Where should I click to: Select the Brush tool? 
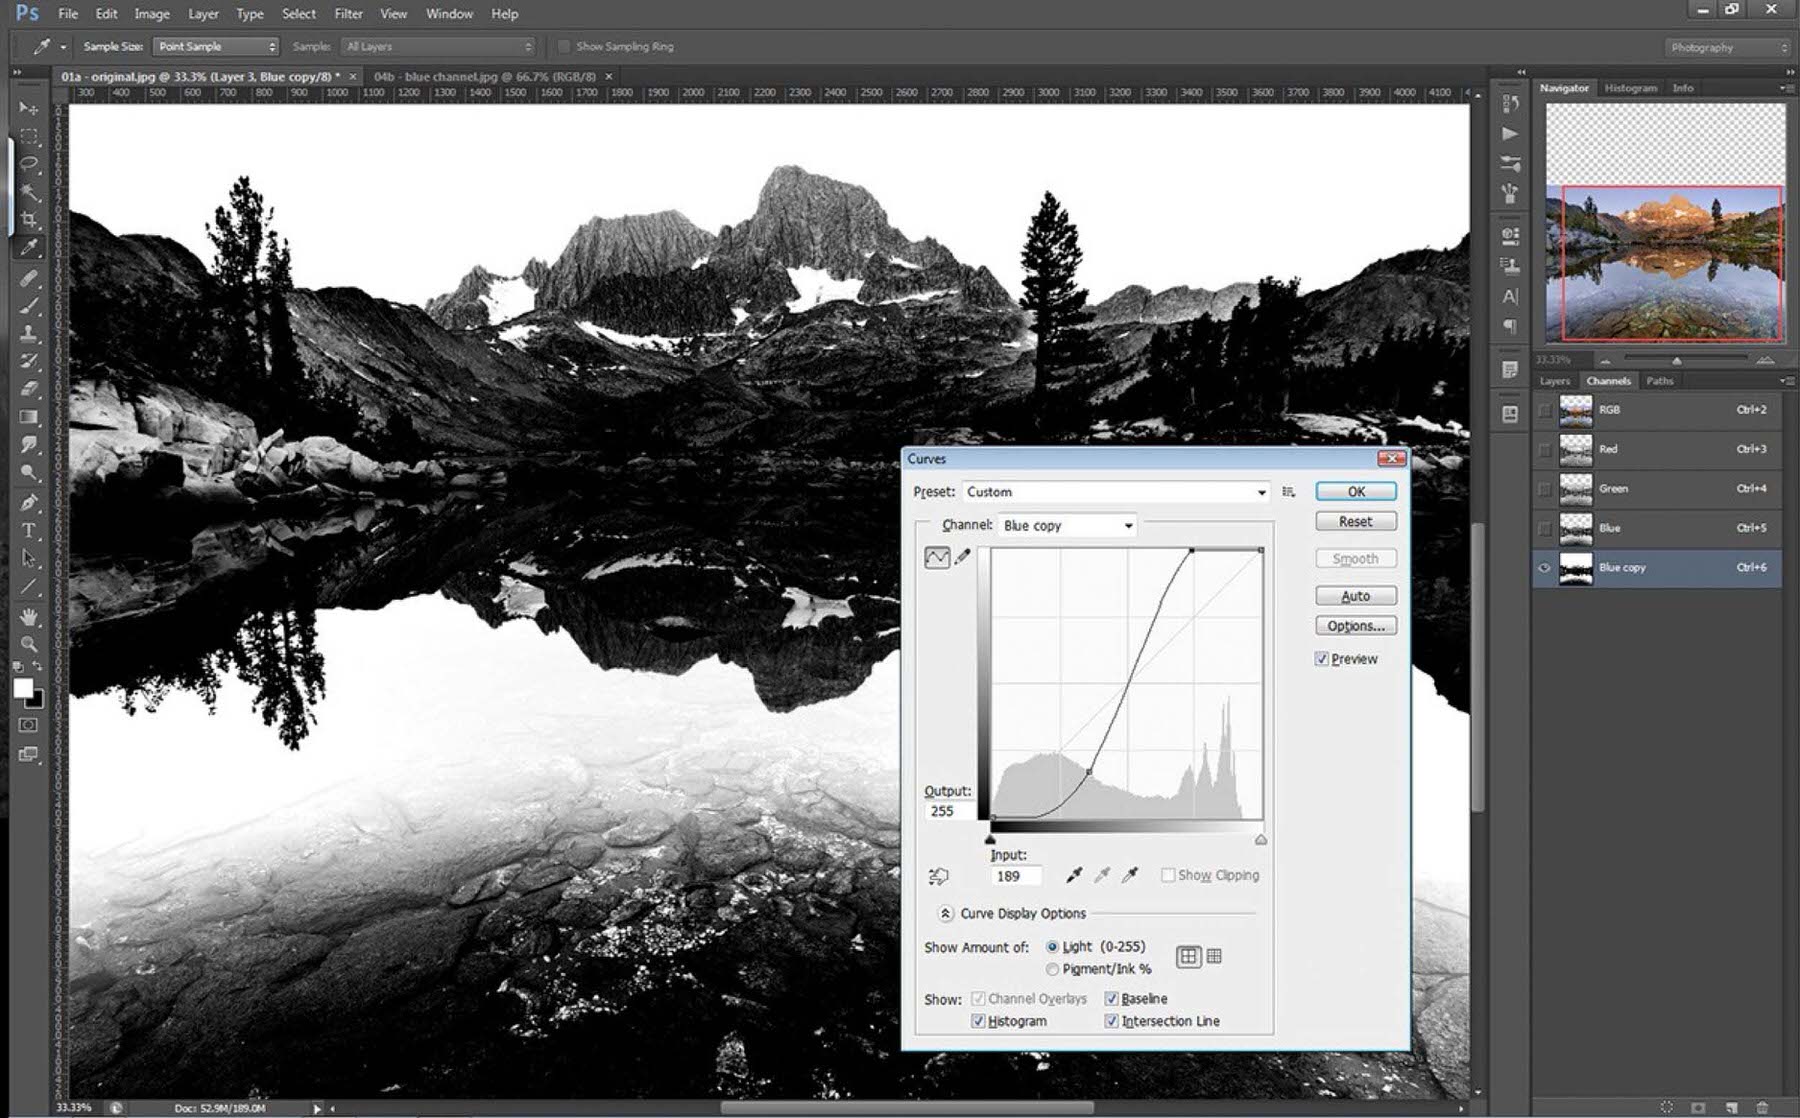[x=28, y=305]
